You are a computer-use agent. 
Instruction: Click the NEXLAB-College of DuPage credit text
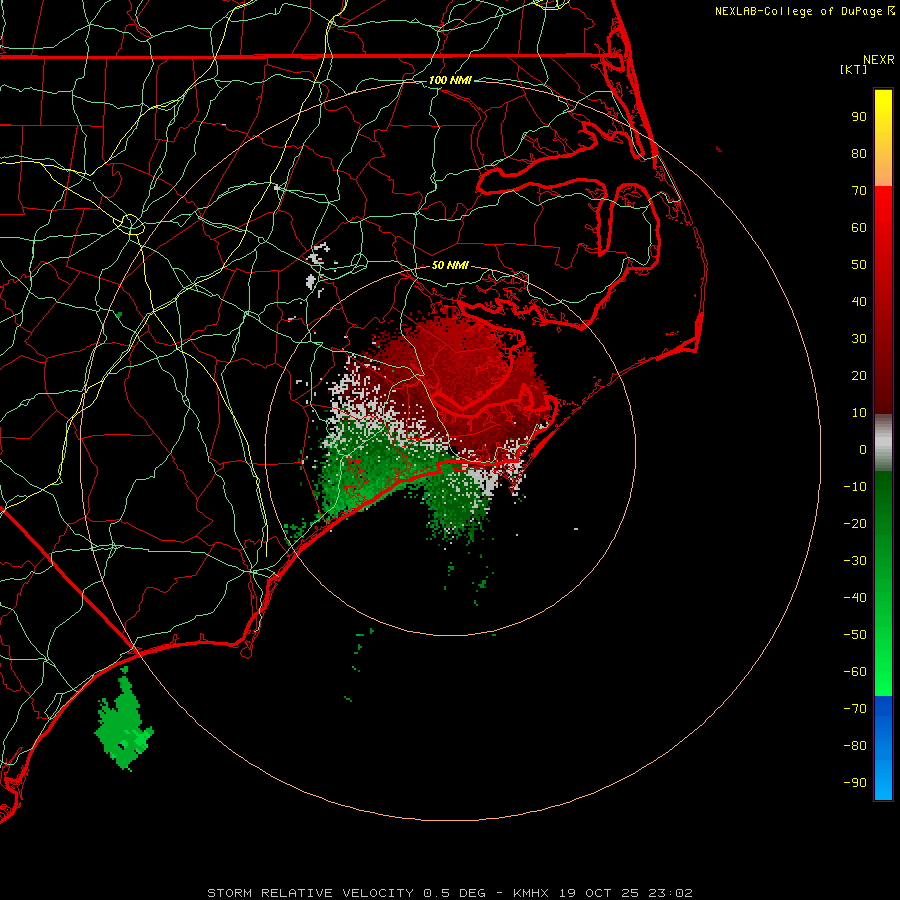(798, 11)
